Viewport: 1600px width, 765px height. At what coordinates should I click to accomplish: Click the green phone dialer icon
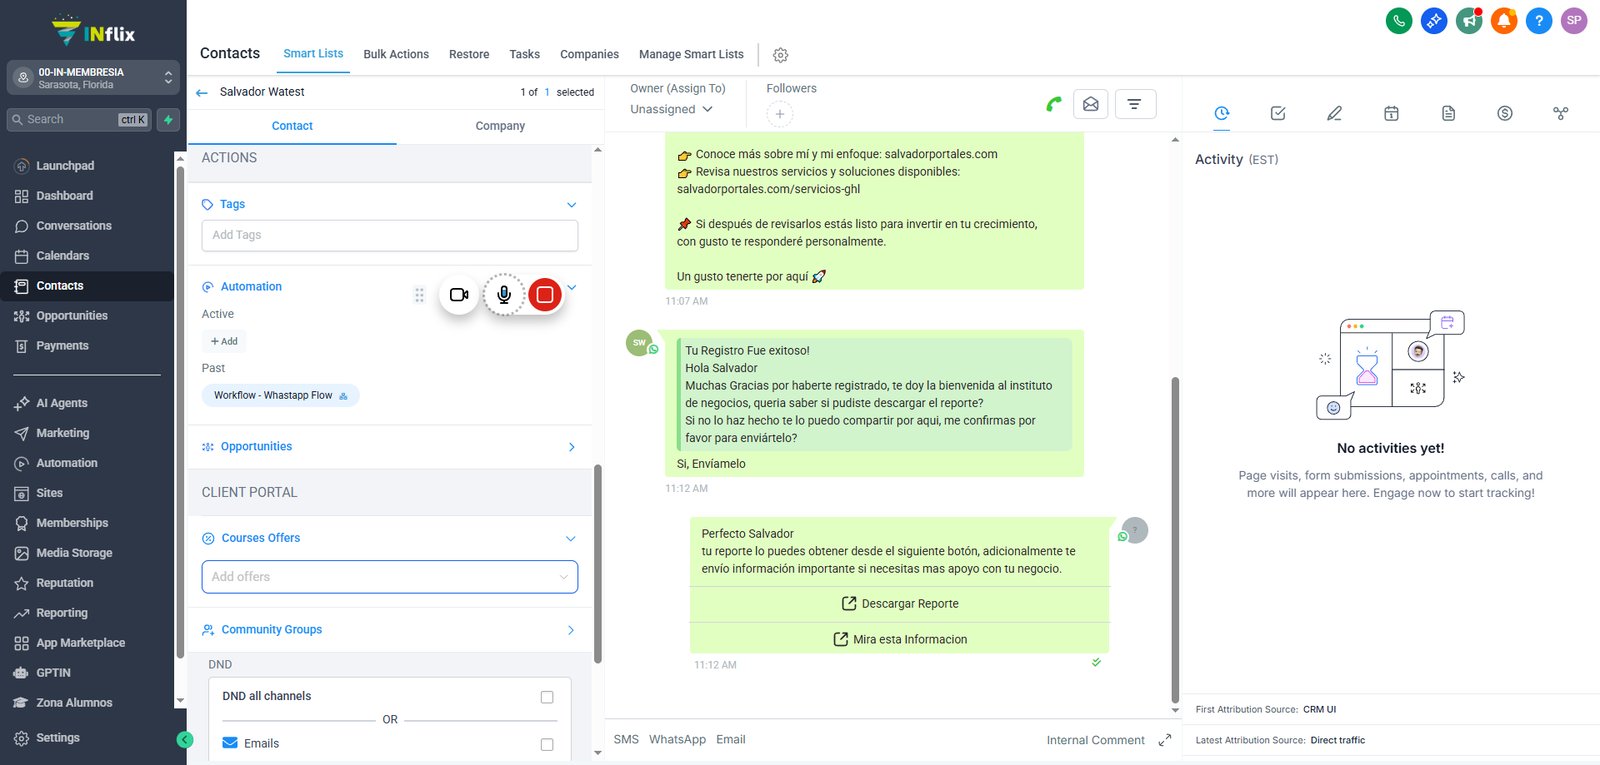1399,20
